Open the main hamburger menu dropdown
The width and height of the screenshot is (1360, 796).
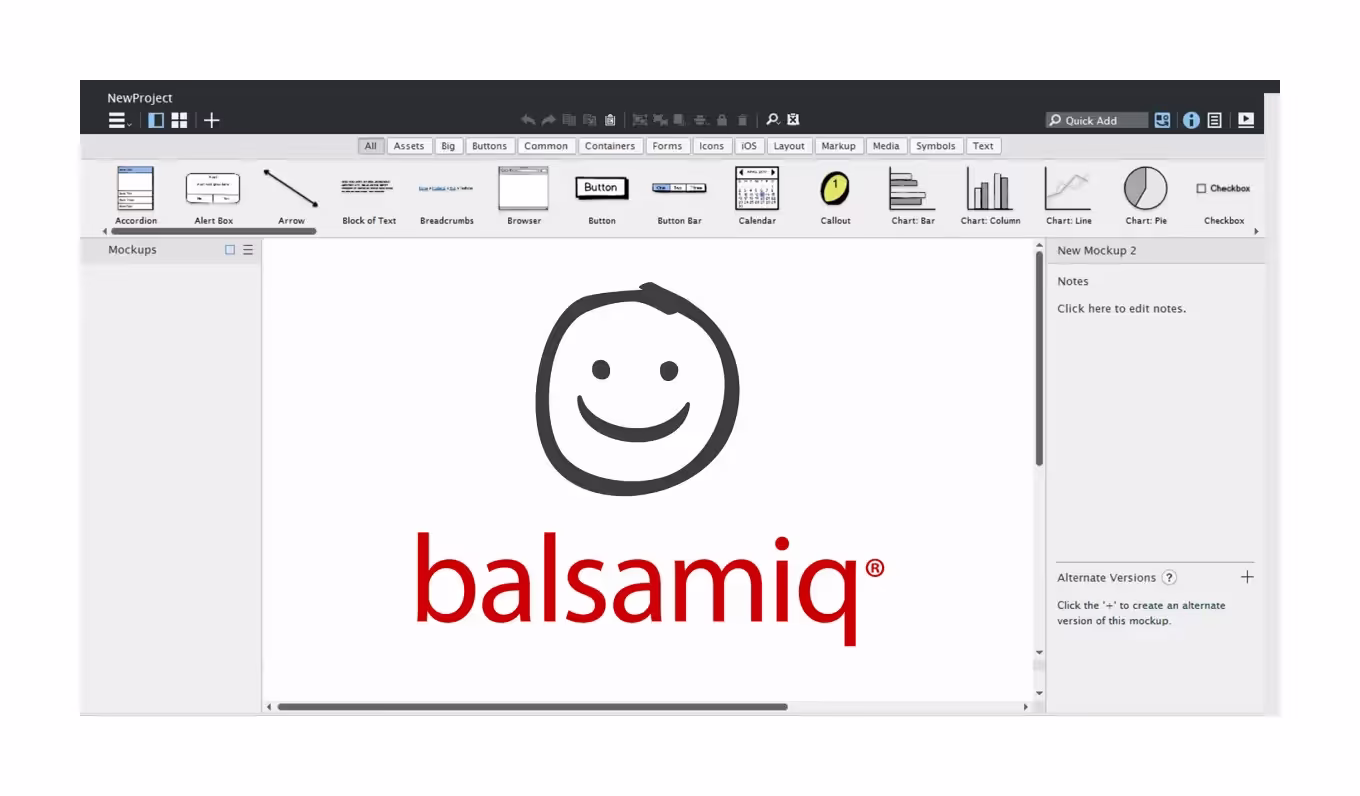(x=119, y=121)
